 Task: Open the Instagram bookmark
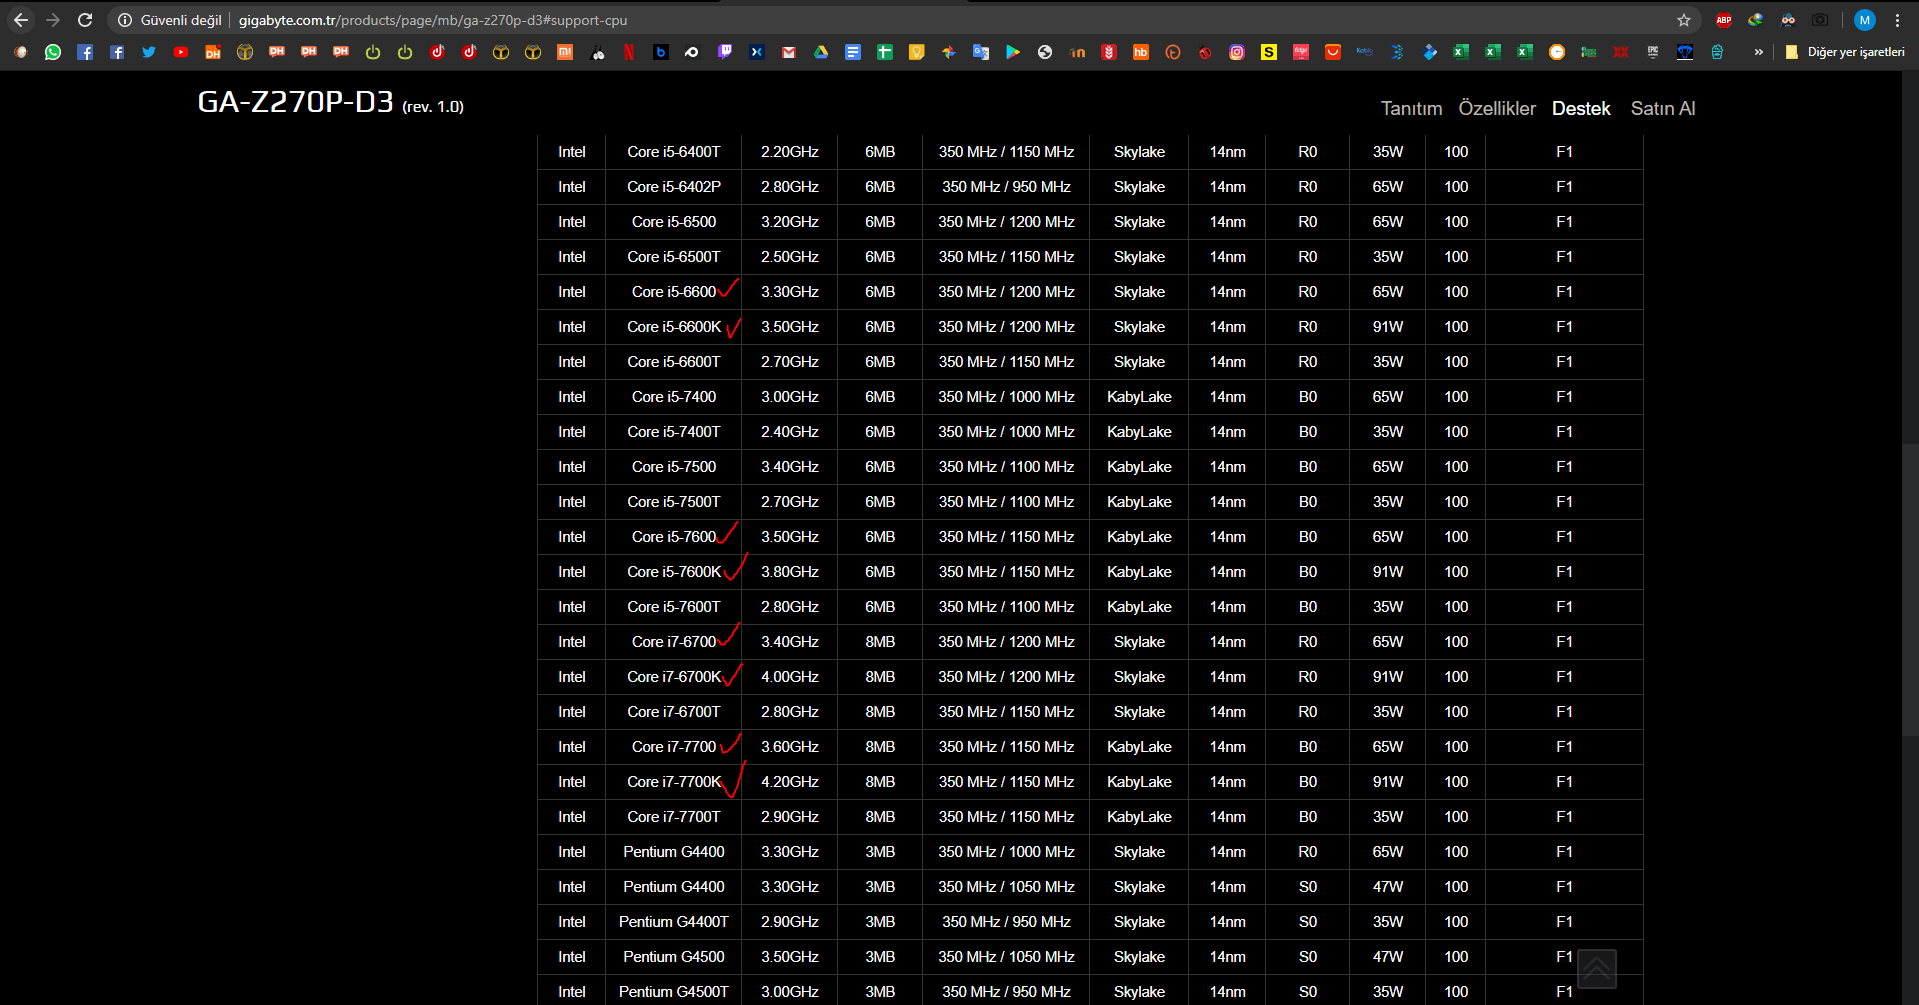tap(1237, 52)
